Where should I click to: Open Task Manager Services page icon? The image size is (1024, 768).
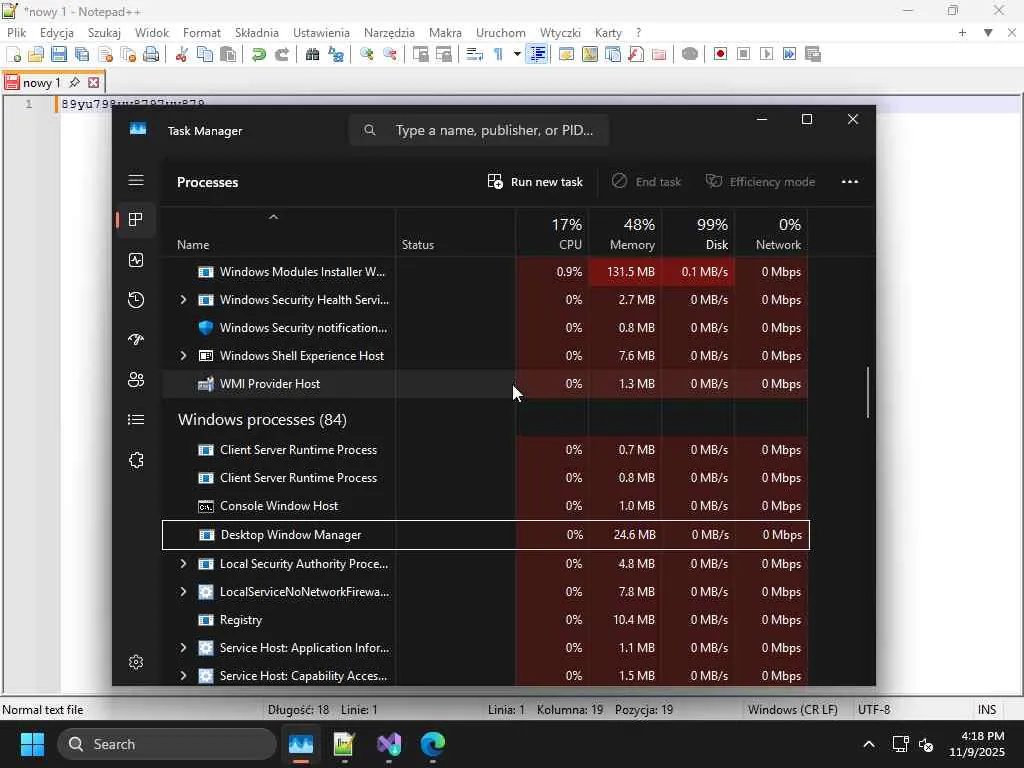click(136, 460)
